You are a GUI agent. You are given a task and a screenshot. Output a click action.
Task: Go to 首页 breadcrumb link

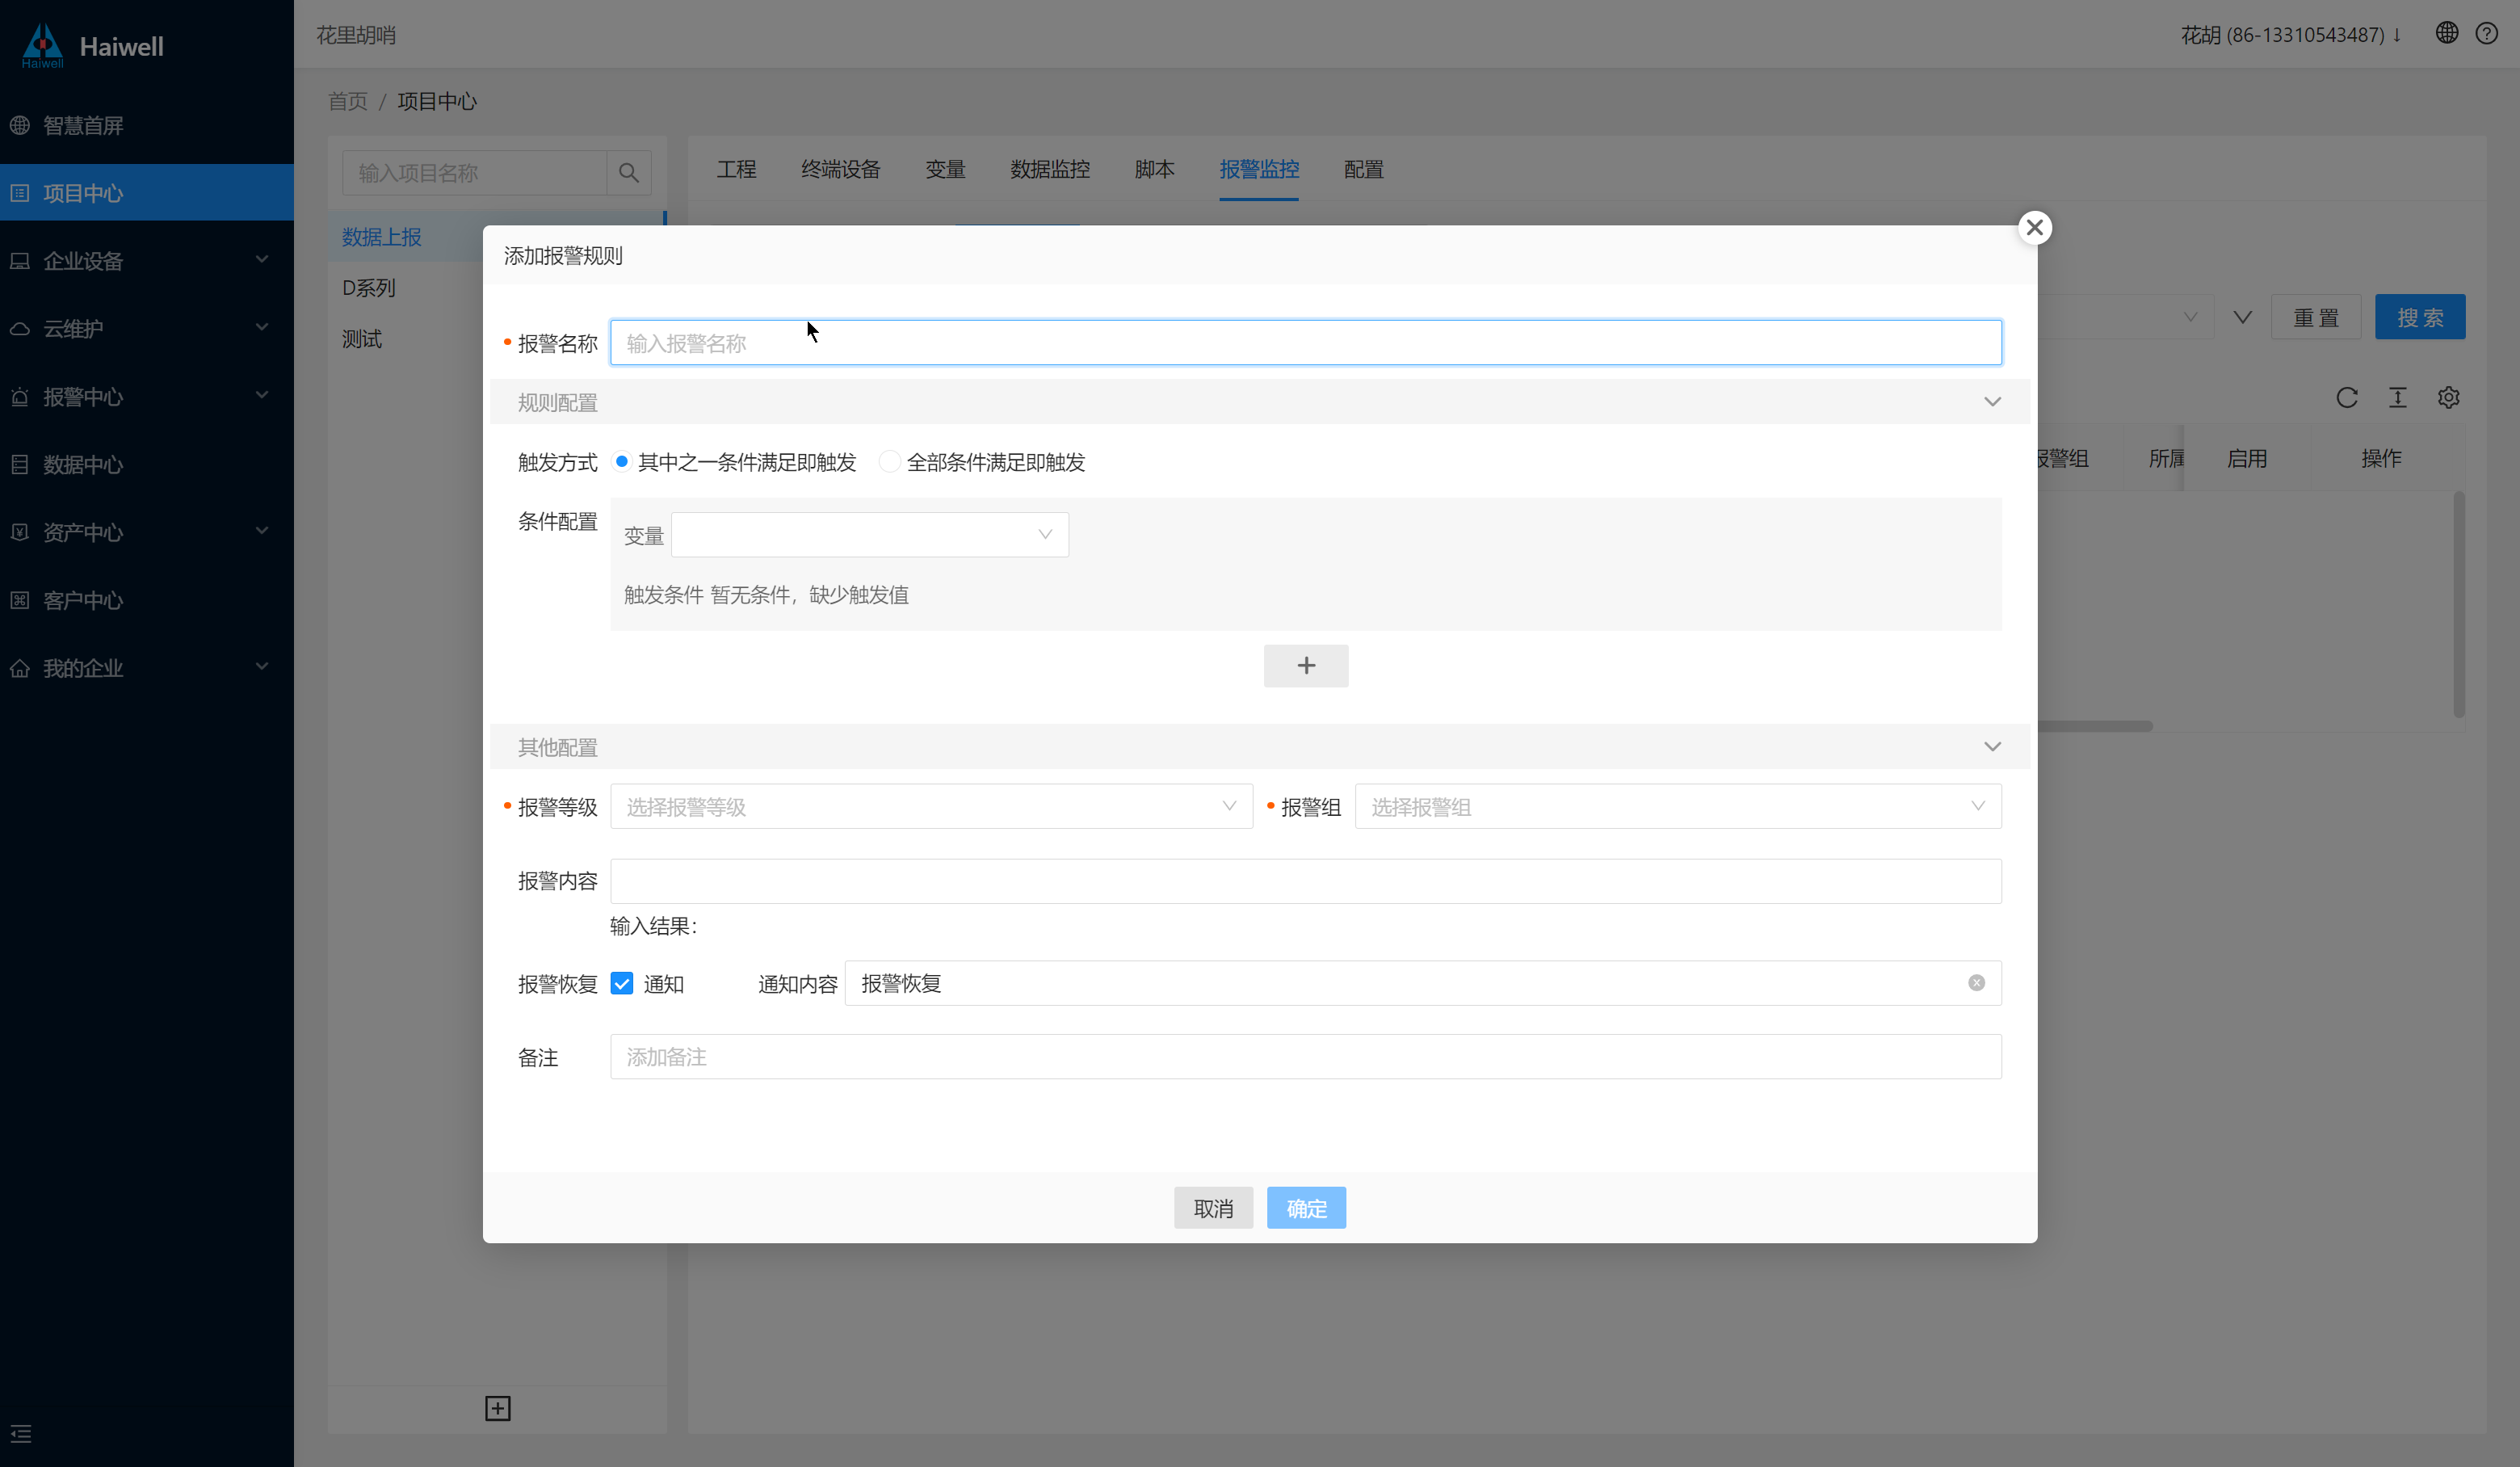click(x=348, y=101)
